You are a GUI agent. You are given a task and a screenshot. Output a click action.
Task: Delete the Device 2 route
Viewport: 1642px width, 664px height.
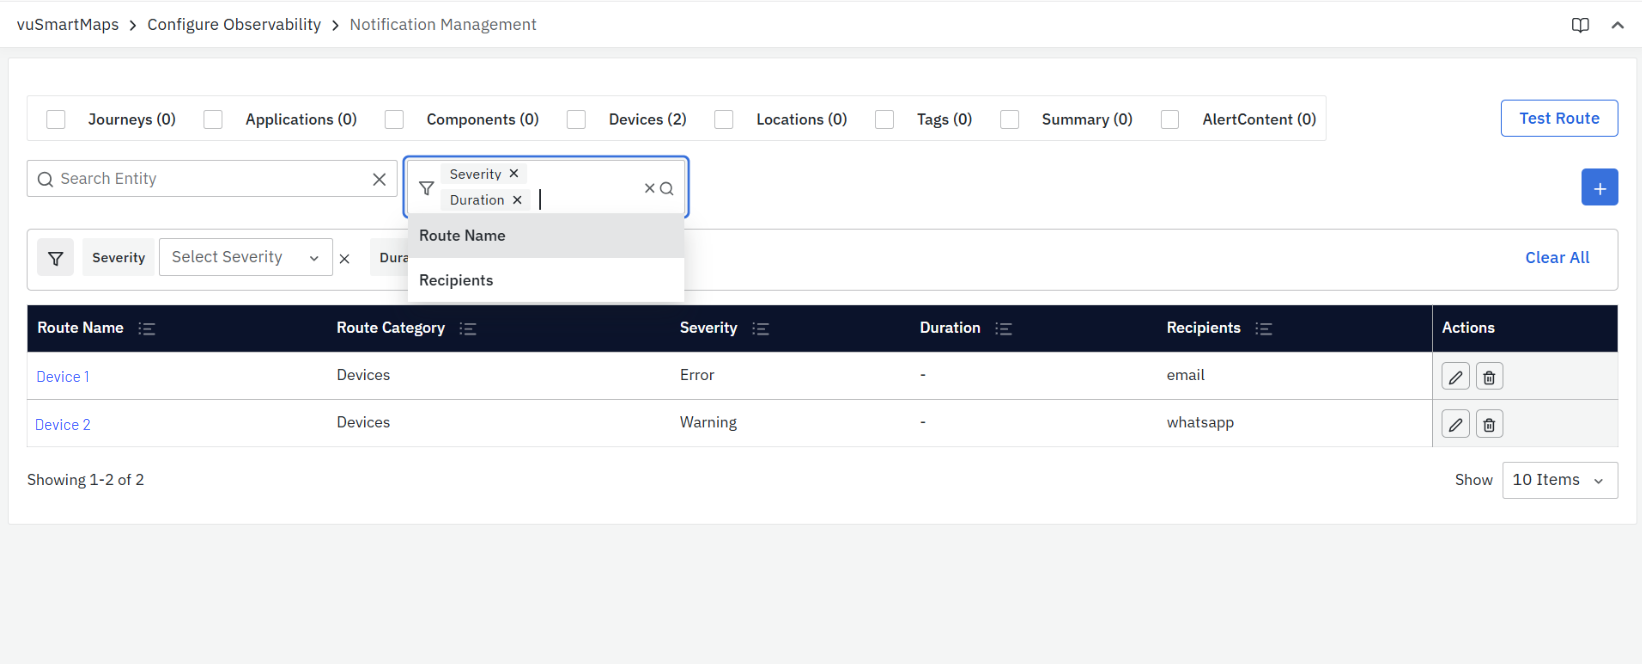(x=1489, y=425)
